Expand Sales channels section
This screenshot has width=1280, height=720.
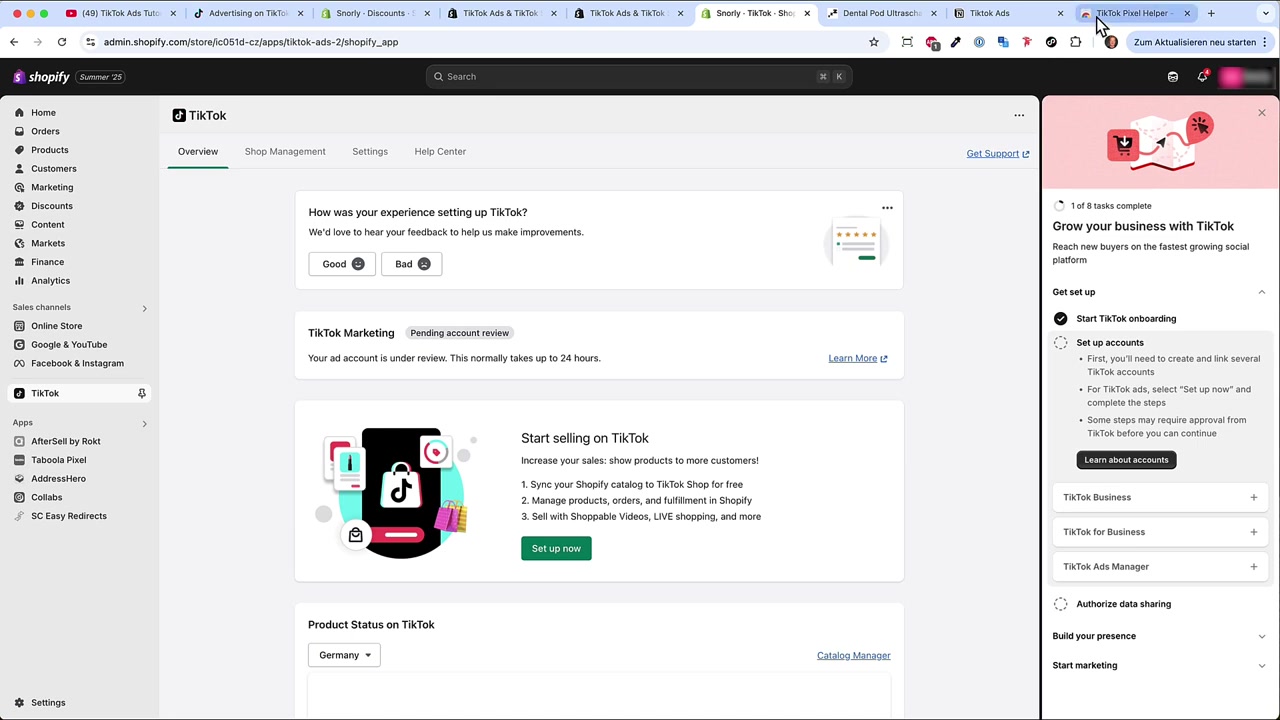pyautogui.click(x=144, y=308)
